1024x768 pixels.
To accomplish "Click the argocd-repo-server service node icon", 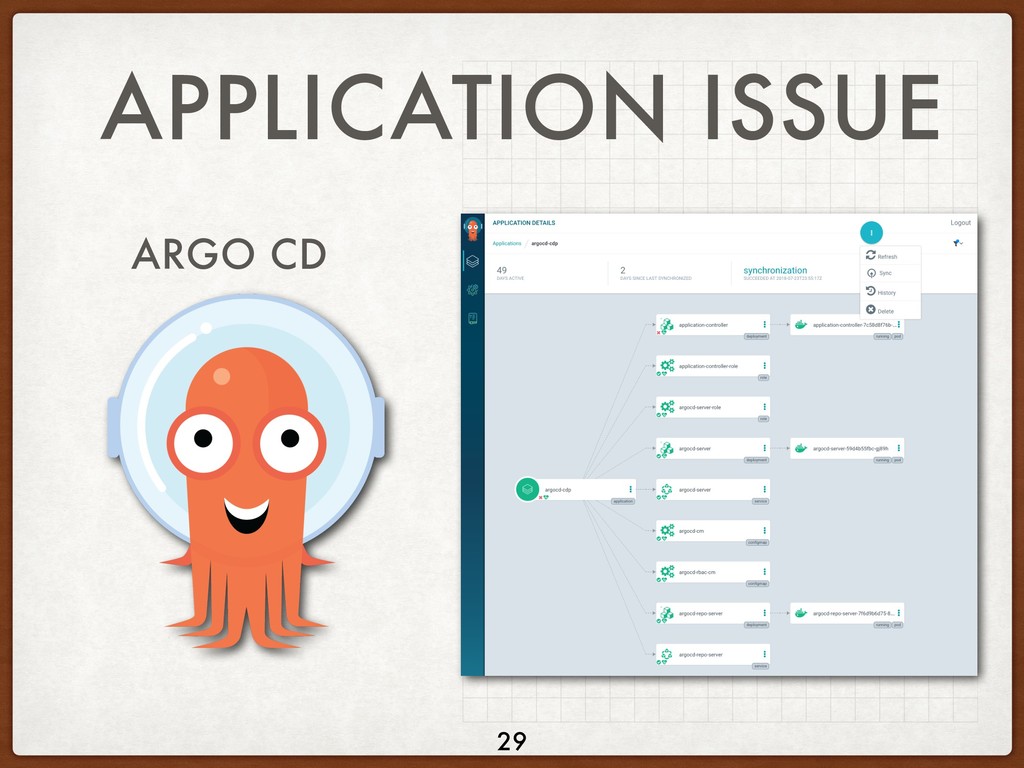I will tap(666, 654).
